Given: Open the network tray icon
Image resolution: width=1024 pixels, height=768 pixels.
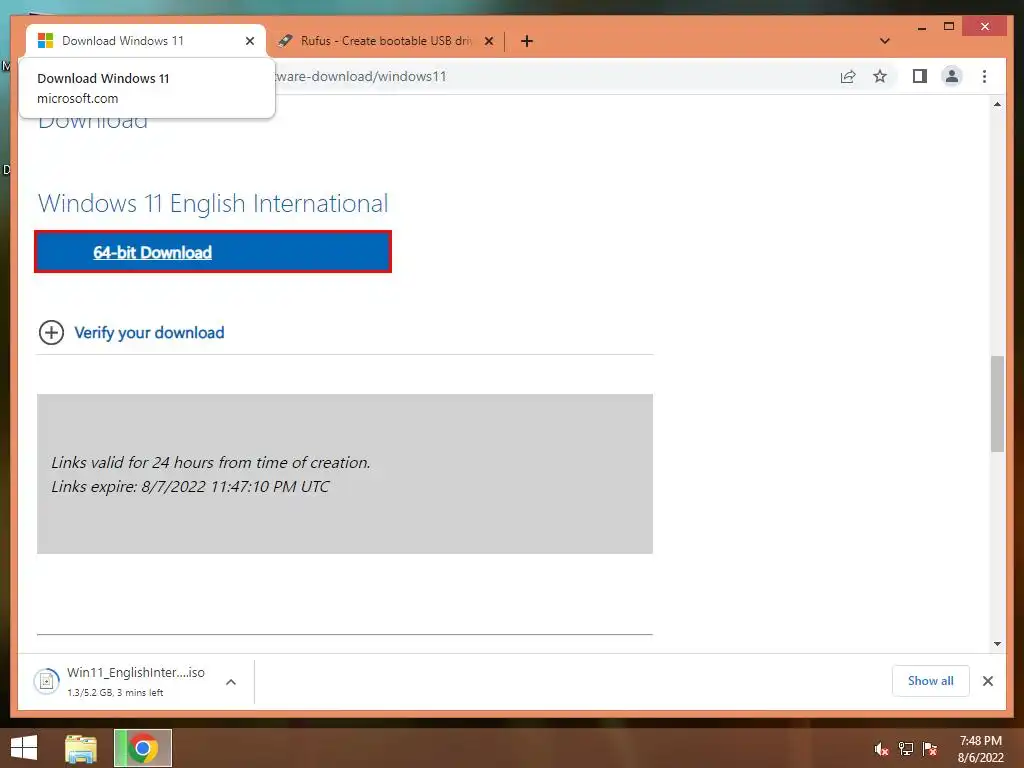Looking at the screenshot, I should click(x=905, y=749).
